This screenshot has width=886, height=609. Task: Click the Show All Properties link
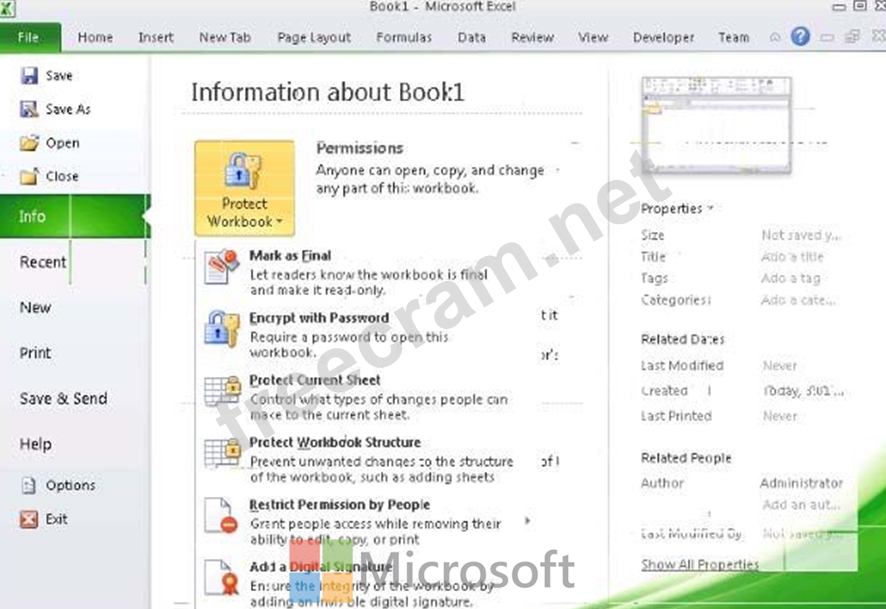[700, 564]
